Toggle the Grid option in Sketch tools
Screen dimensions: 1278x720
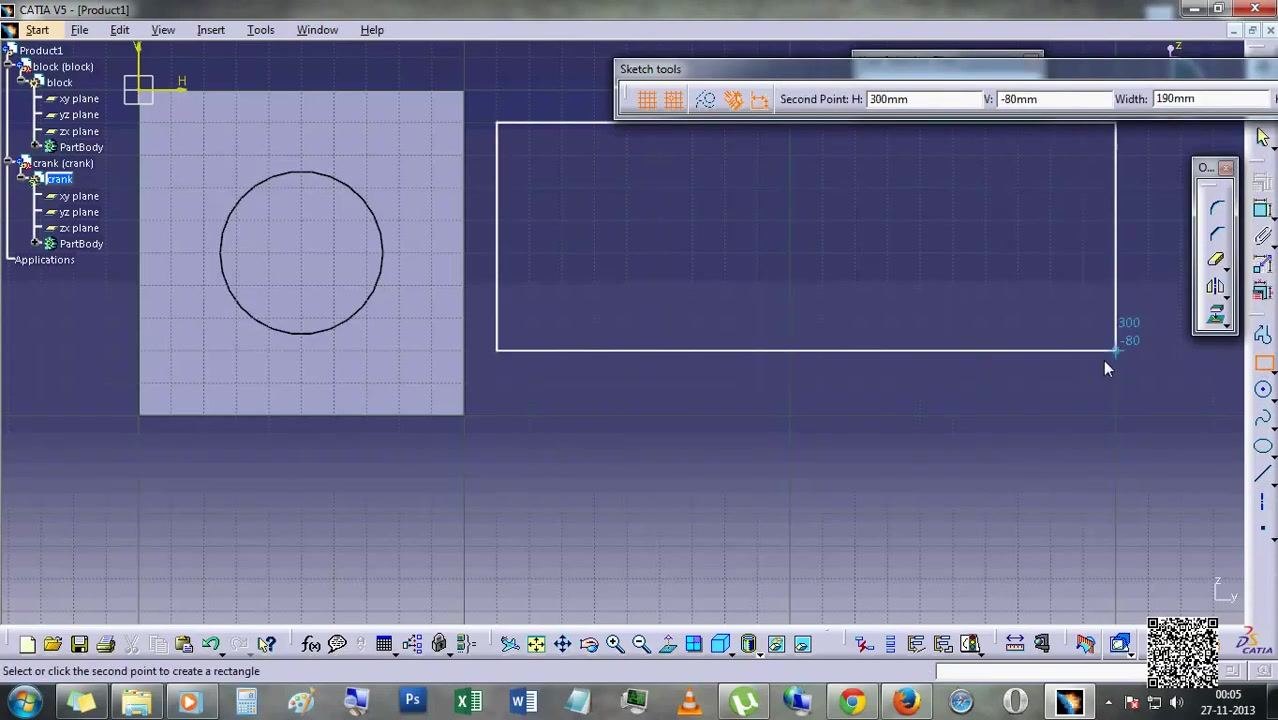647,99
